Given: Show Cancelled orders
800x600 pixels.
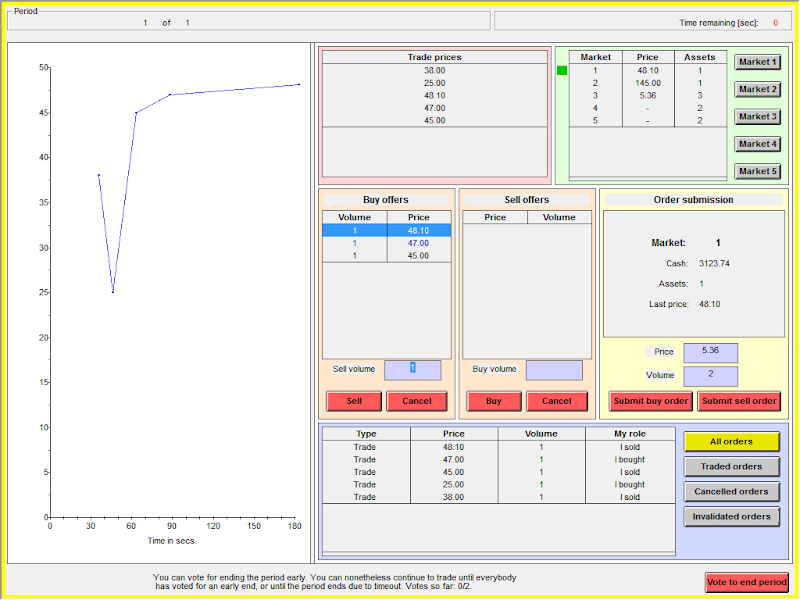Looking at the screenshot, I should pyautogui.click(x=732, y=492).
